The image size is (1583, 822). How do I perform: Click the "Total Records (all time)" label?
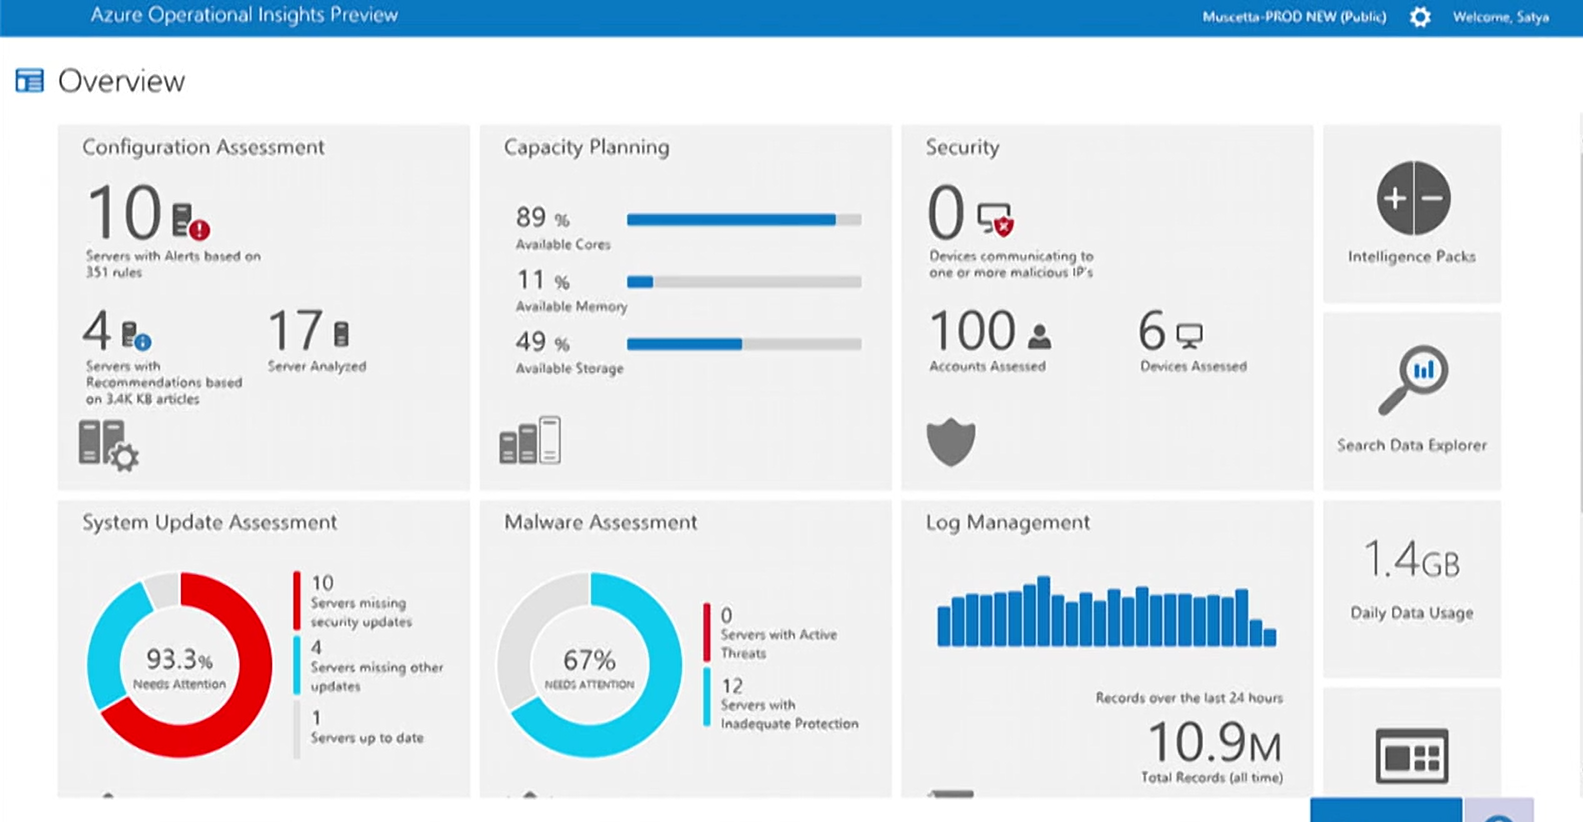pyautogui.click(x=1212, y=778)
